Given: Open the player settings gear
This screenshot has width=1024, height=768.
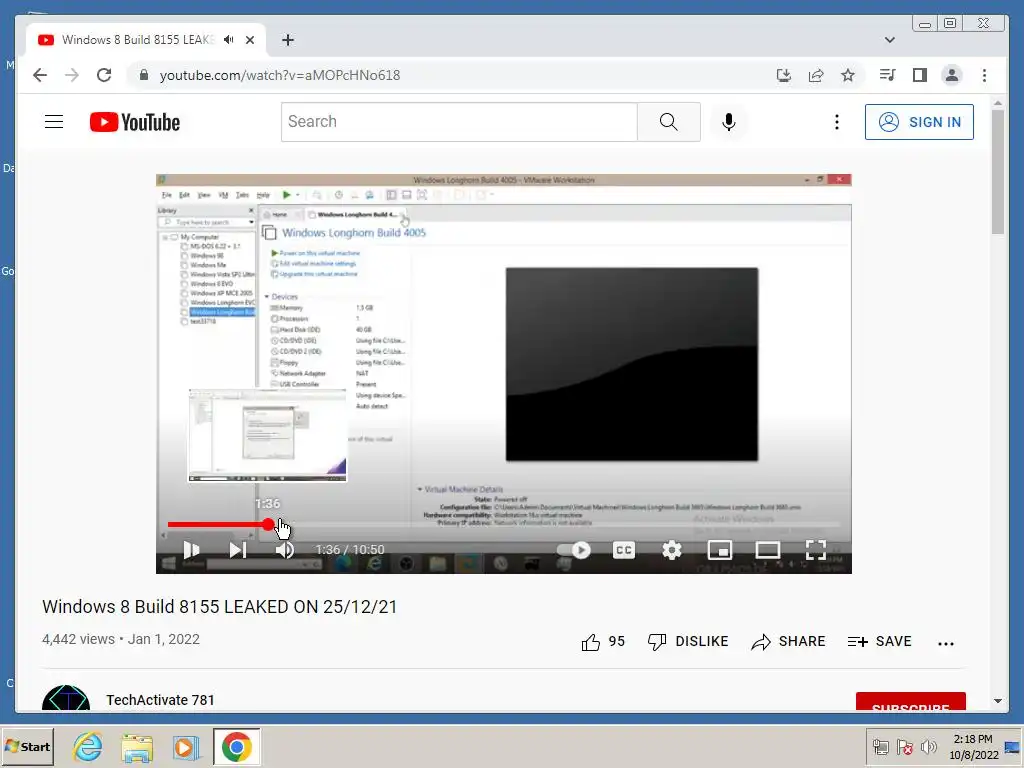Looking at the screenshot, I should [x=672, y=550].
